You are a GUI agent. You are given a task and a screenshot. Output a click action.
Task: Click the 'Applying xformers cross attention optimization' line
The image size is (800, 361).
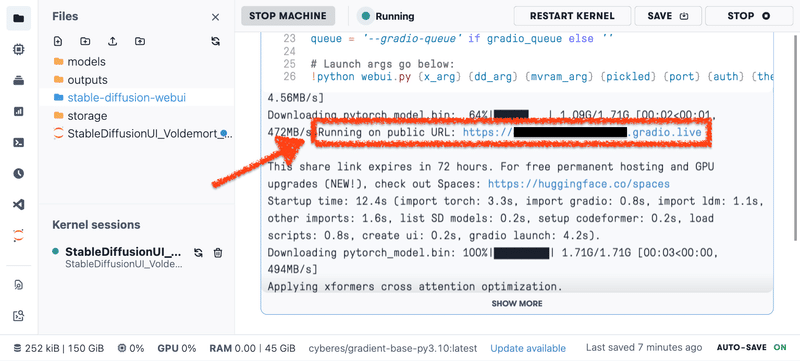(415, 287)
